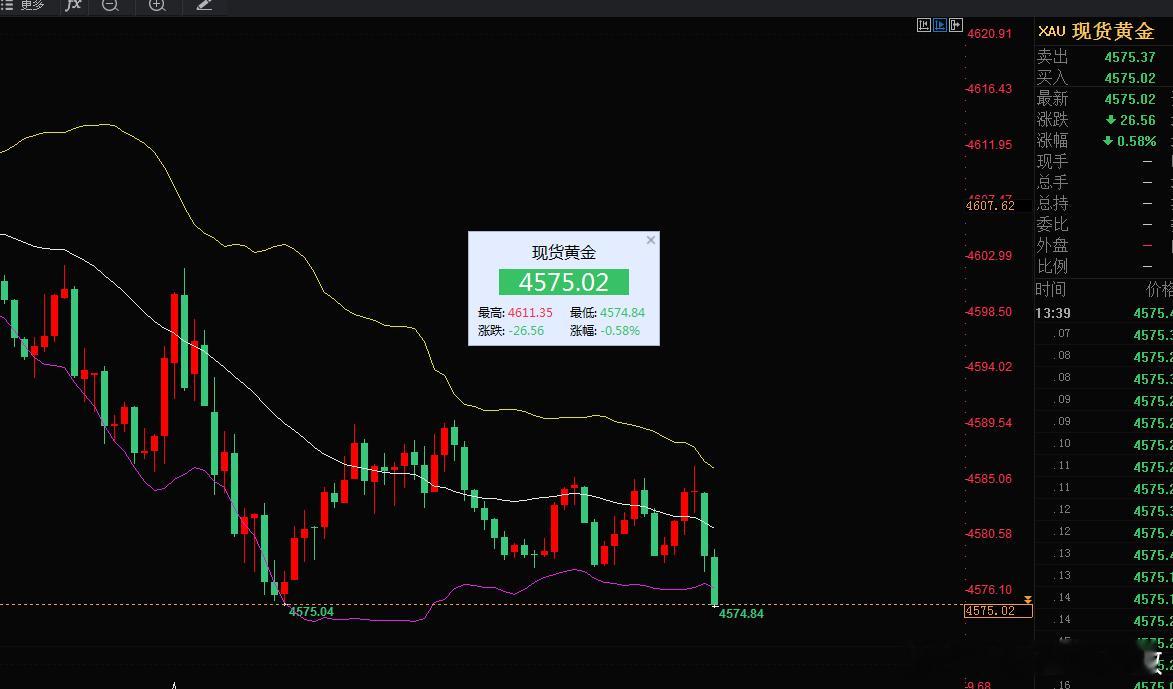The height and width of the screenshot is (689, 1173).
Task: Click the 涨幅 0.58% row in side panel
Action: 1103,141
